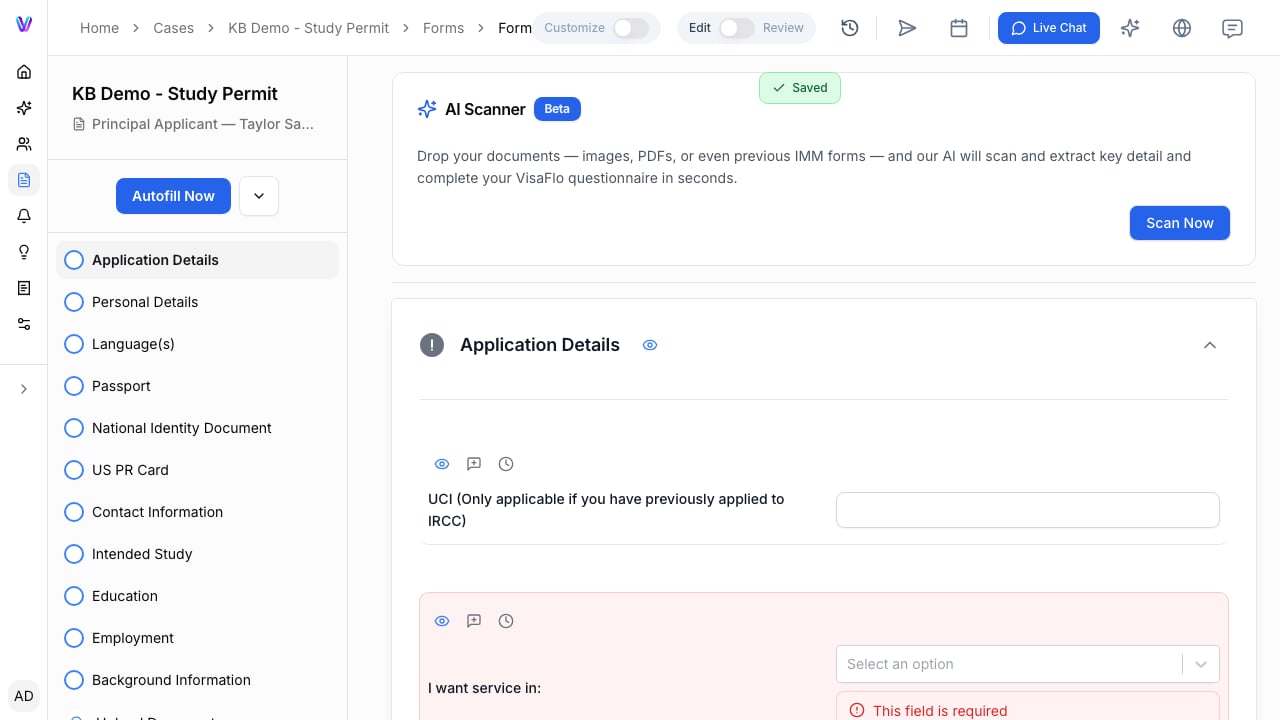1280x720 pixels.
Task: Open the people/clients icon in left sidebar
Action: 24,144
